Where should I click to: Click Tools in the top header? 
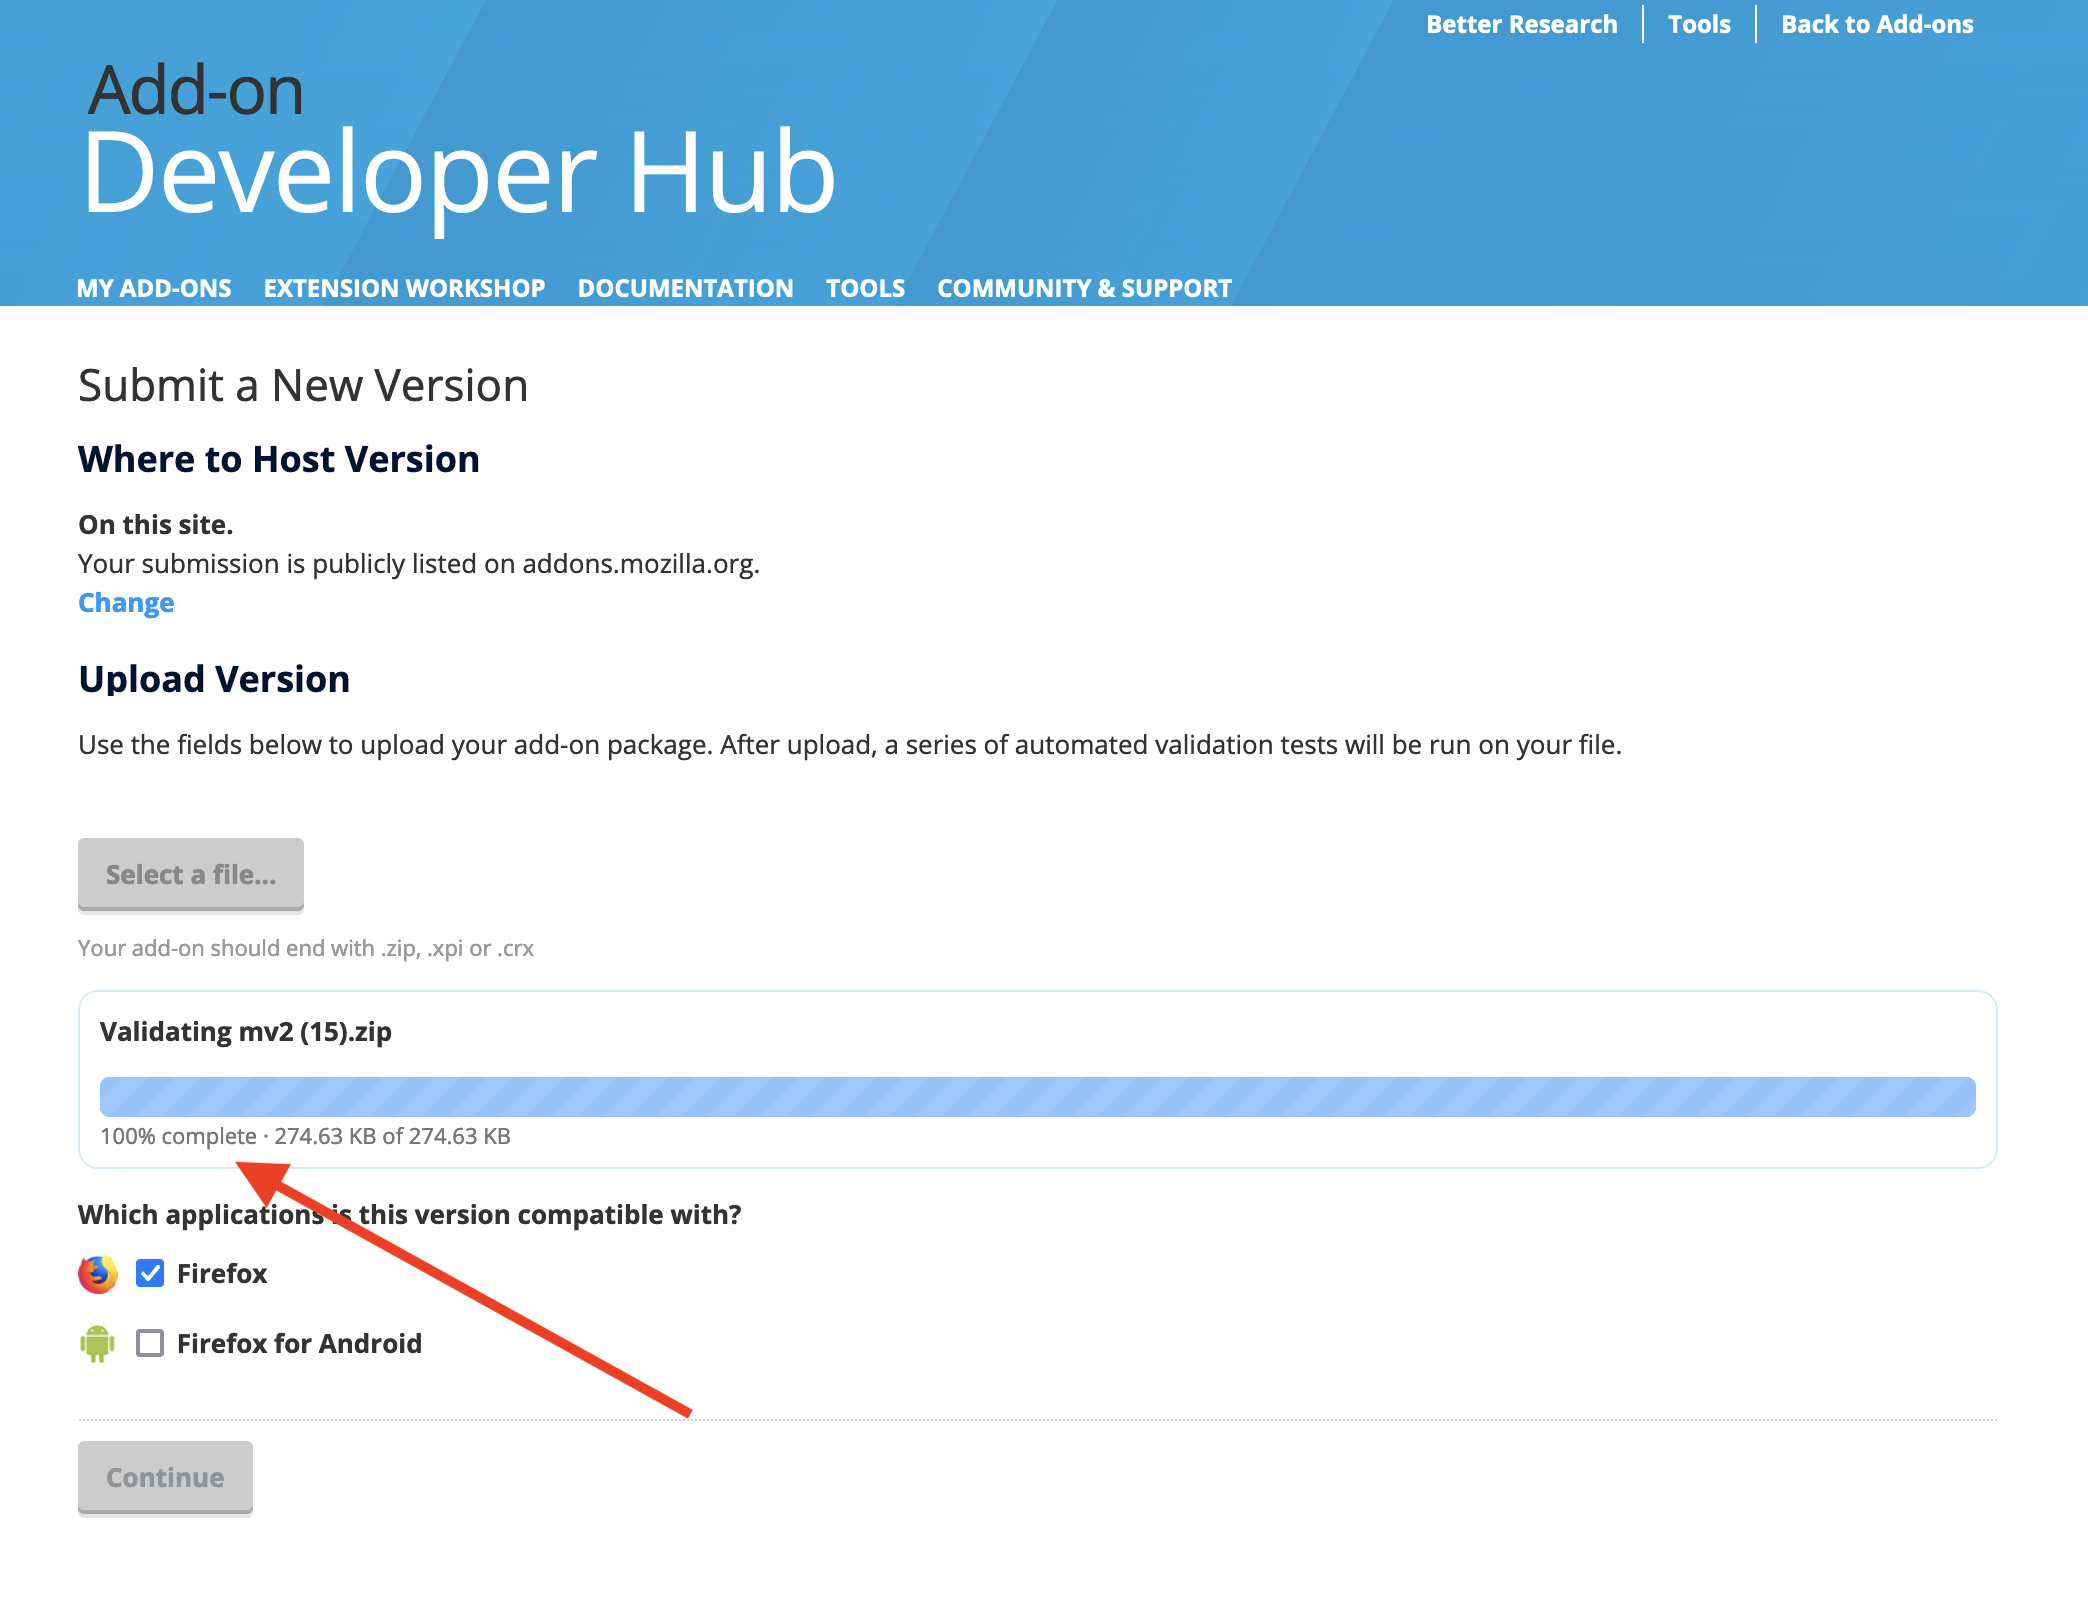tap(1698, 23)
